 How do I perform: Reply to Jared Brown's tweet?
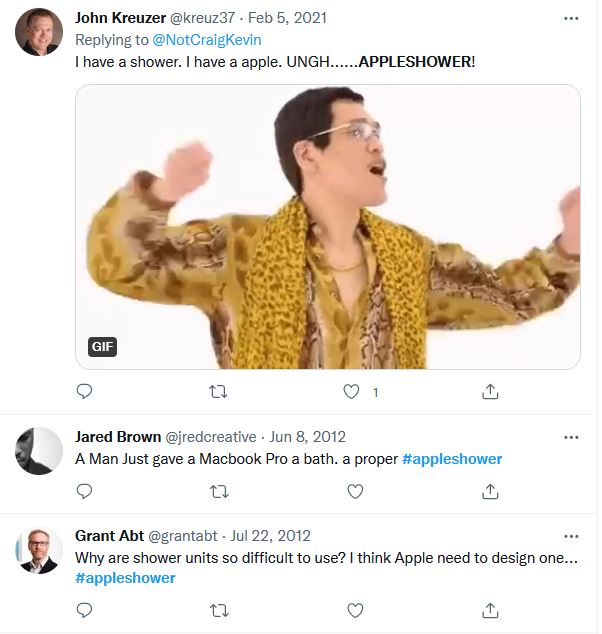tap(84, 491)
